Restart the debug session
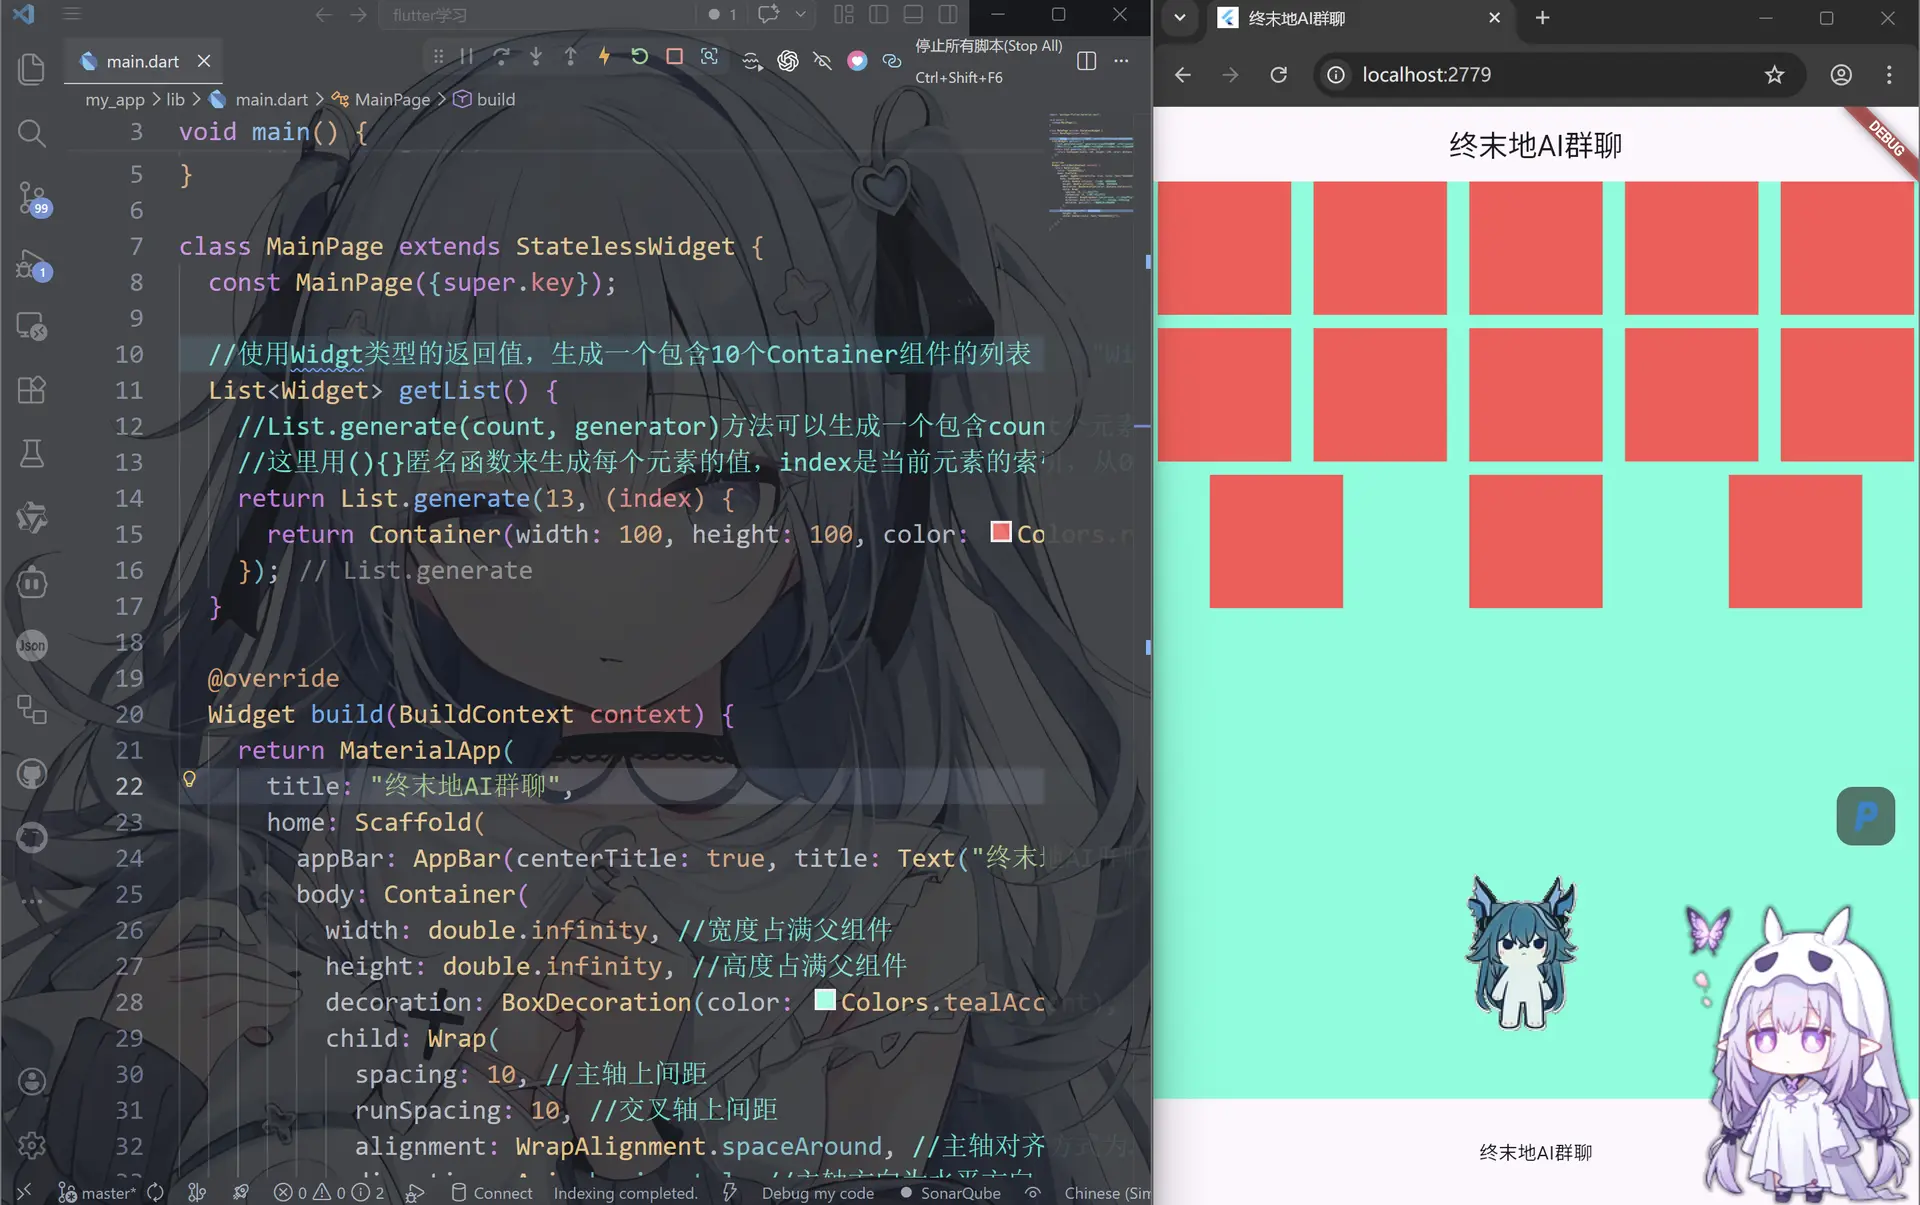Screen dimensions: 1920x1205 pos(640,57)
